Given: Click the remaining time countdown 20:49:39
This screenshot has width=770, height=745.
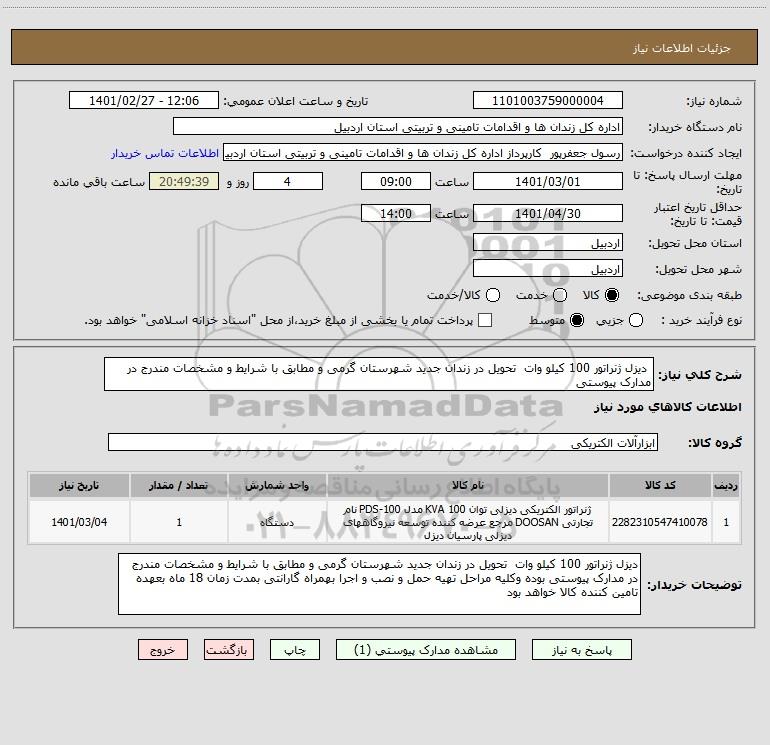Looking at the screenshot, I should coord(184,181).
